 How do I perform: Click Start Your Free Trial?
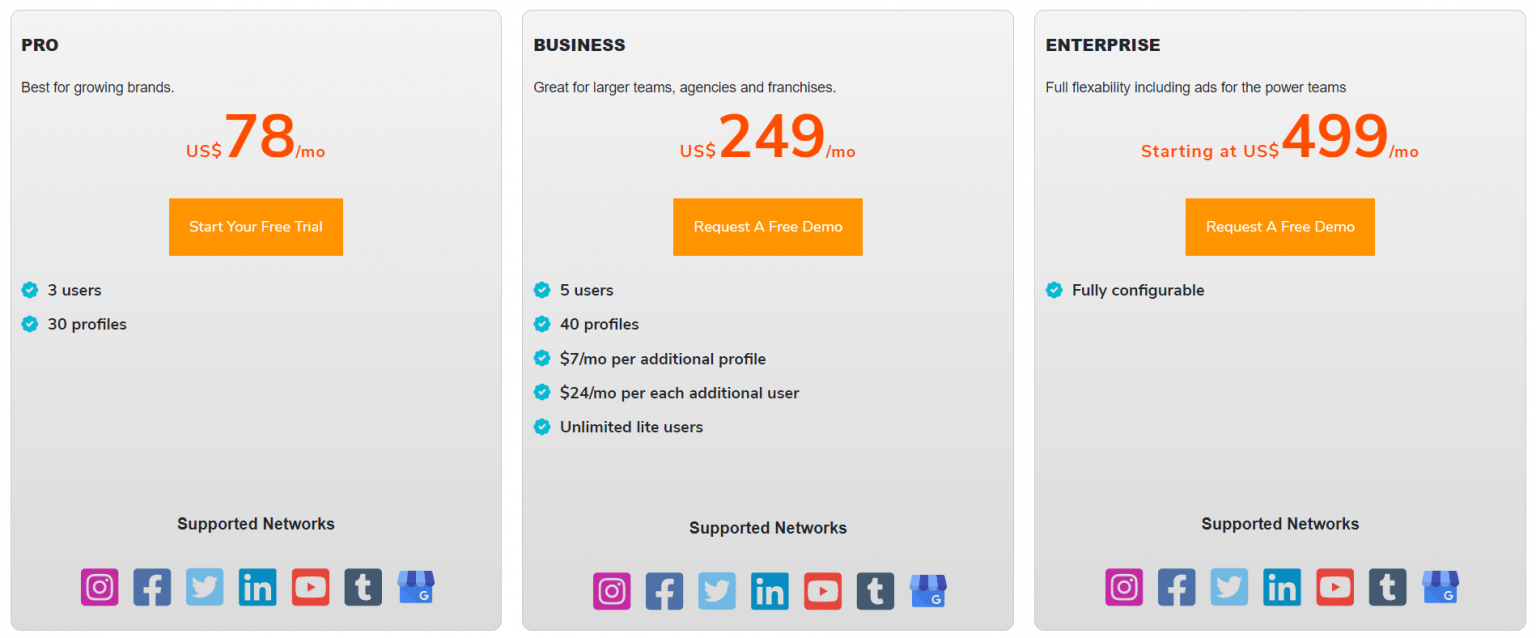(256, 227)
